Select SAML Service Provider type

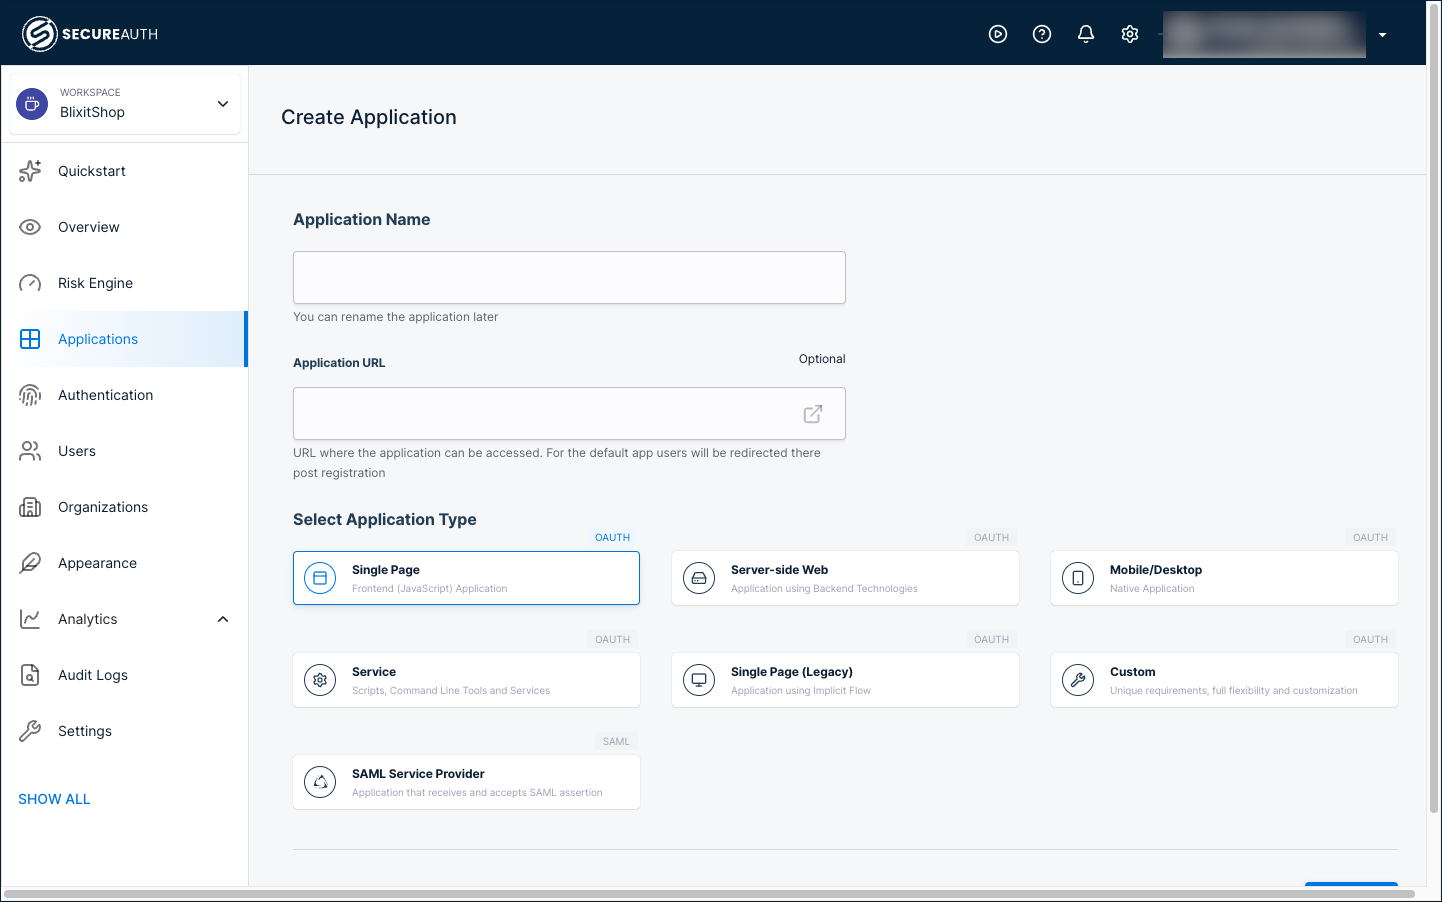click(x=466, y=782)
